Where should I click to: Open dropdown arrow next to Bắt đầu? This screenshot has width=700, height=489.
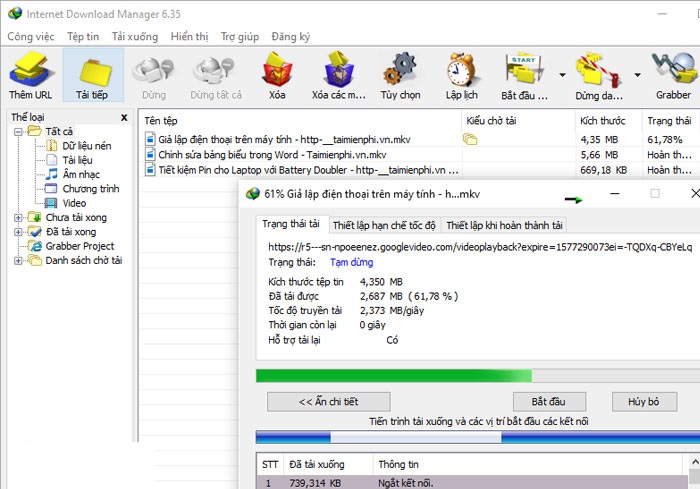562,75
